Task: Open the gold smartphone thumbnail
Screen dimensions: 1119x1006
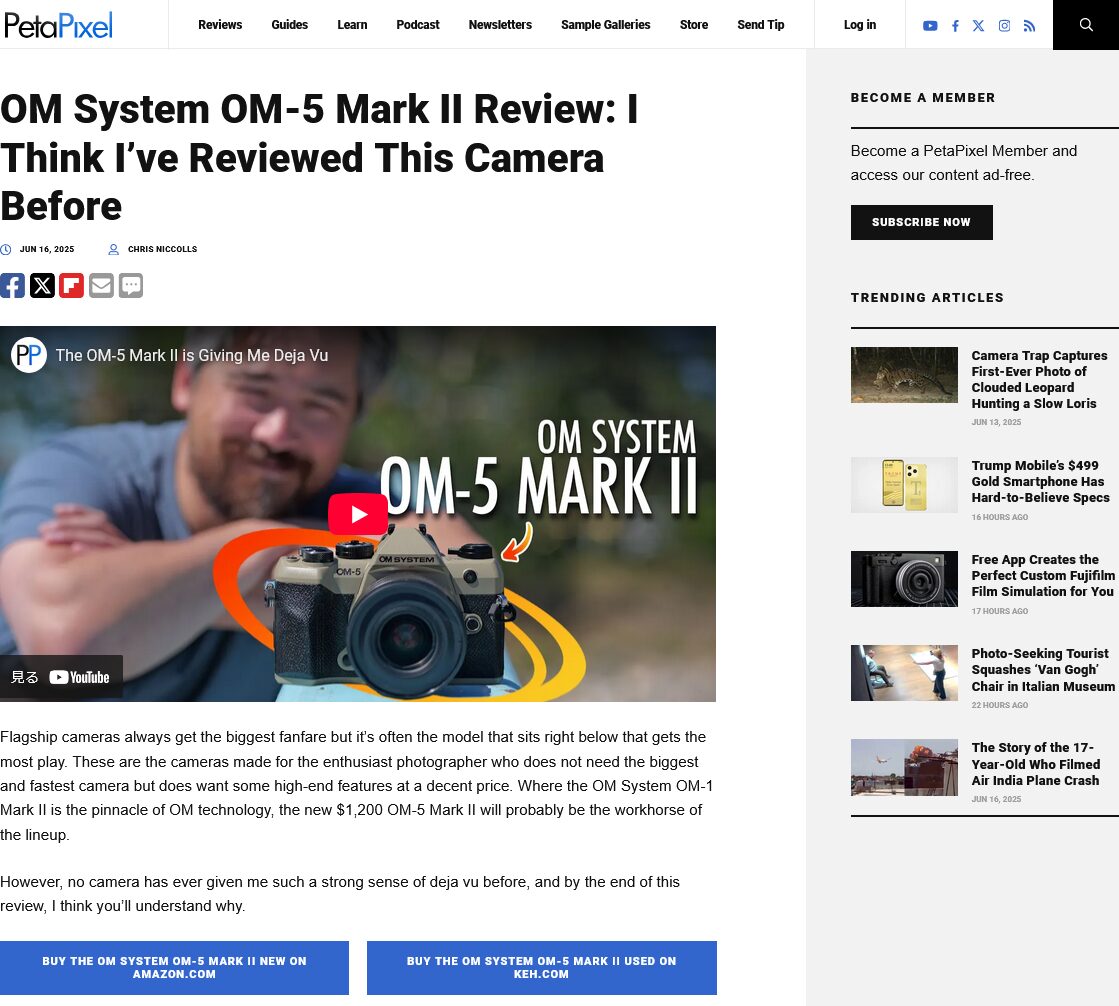Action: pyautogui.click(x=904, y=485)
